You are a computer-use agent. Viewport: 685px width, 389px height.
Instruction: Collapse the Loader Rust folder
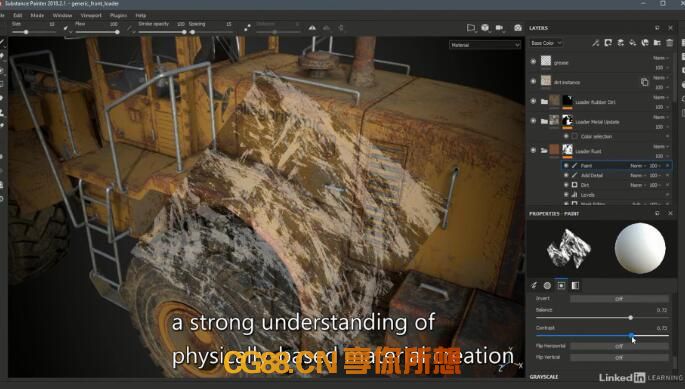pos(544,150)
